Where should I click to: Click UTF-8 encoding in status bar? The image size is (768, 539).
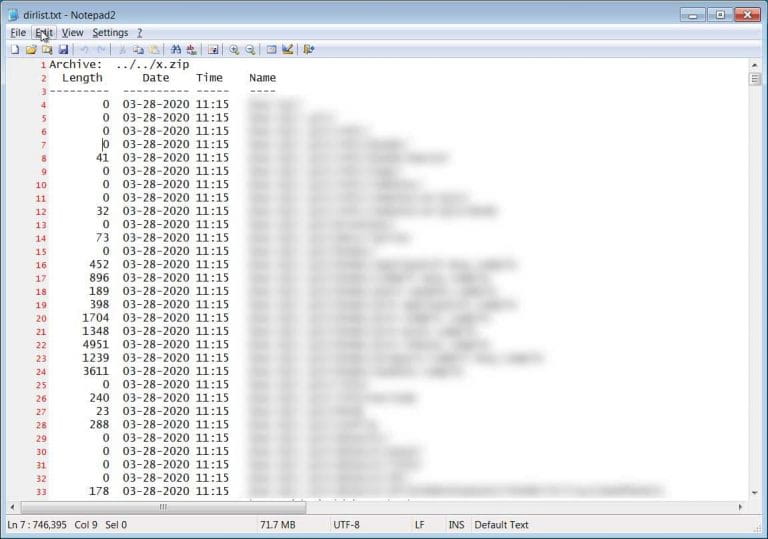coord(350,525)
